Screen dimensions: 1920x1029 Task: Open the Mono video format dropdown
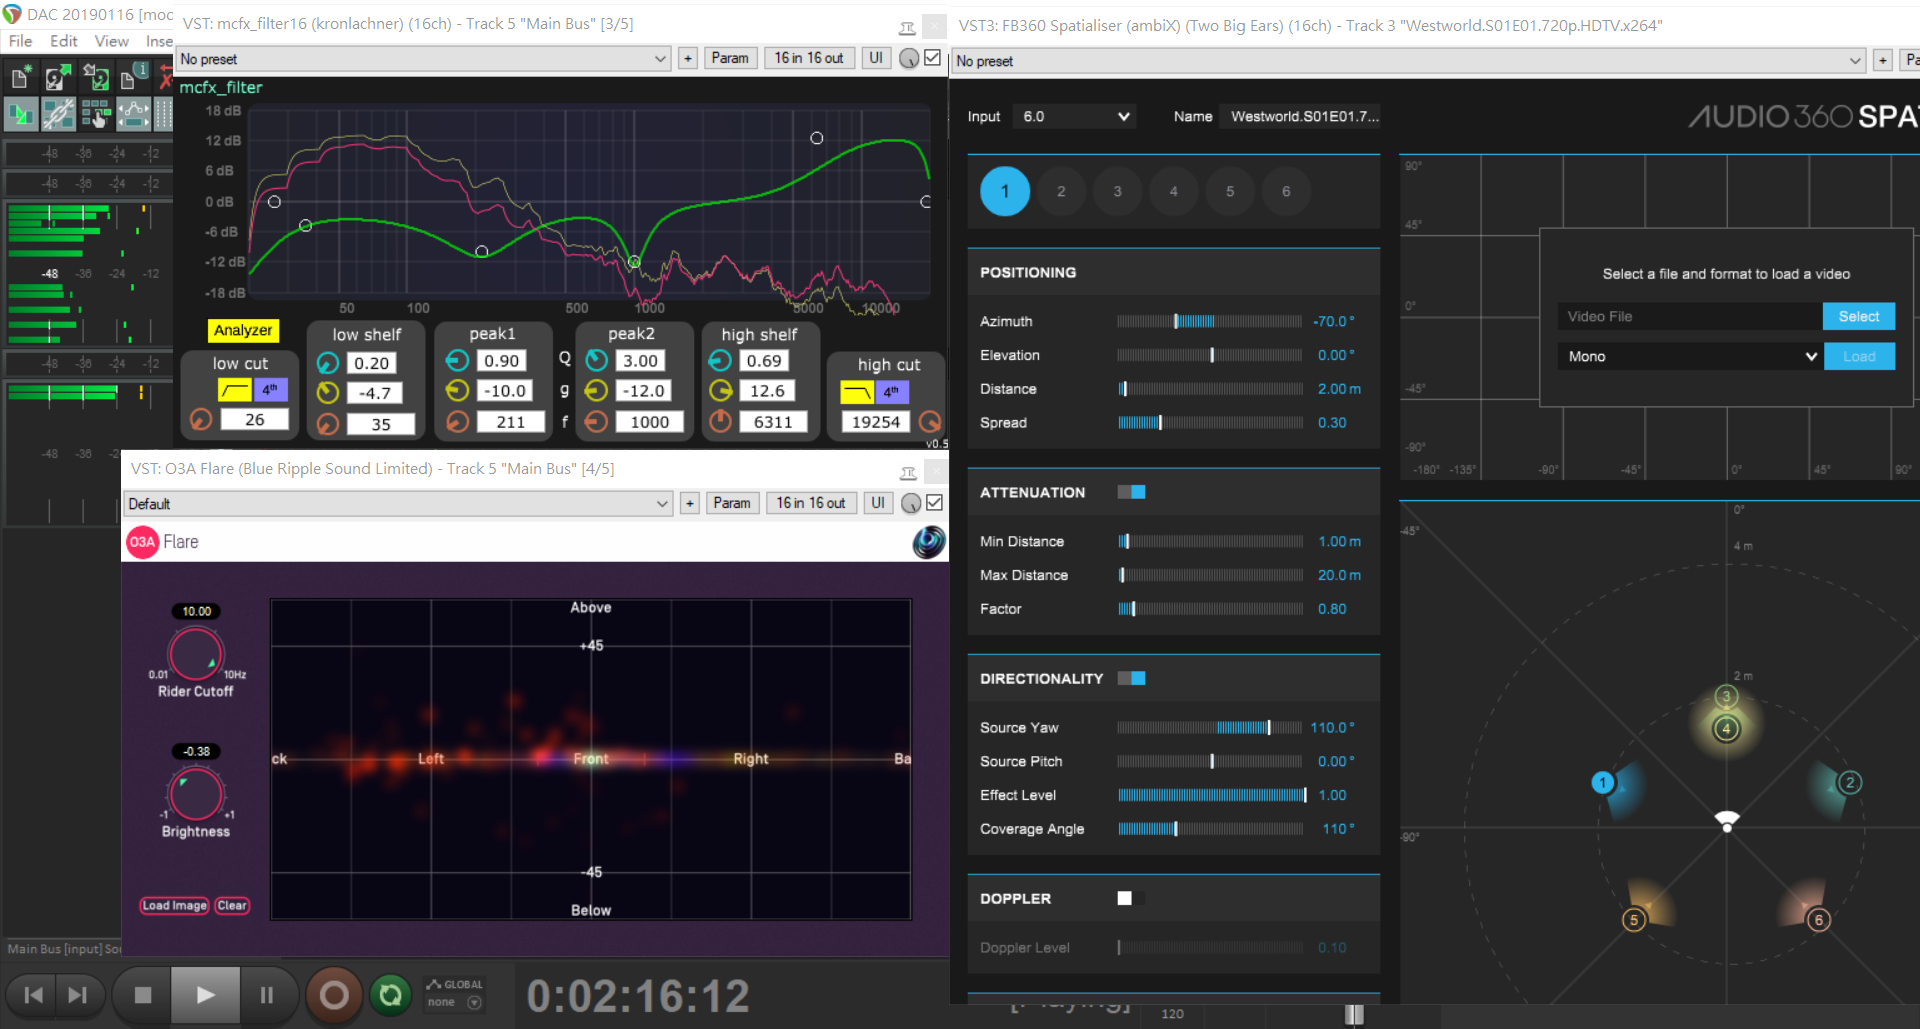(x=1690, y=356)
